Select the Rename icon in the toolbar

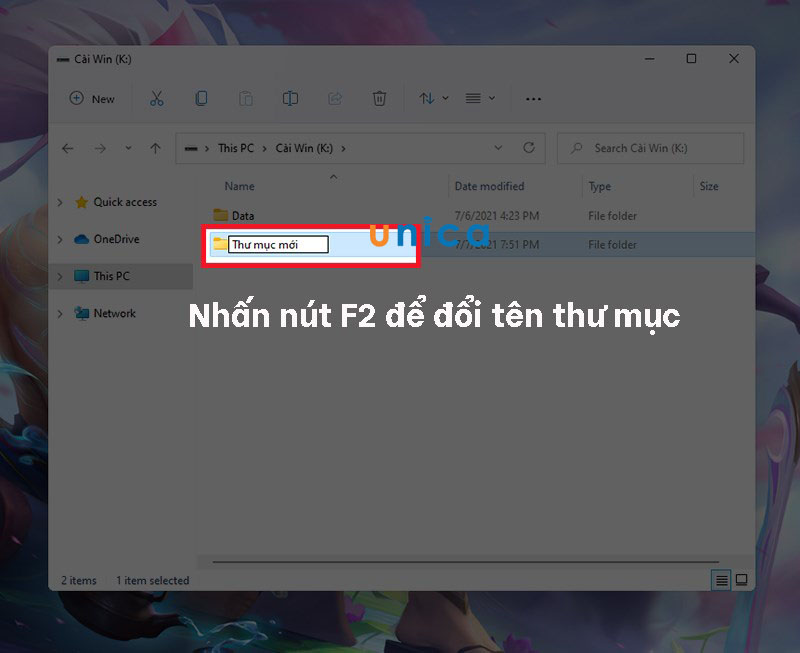(x=290, y=98)
